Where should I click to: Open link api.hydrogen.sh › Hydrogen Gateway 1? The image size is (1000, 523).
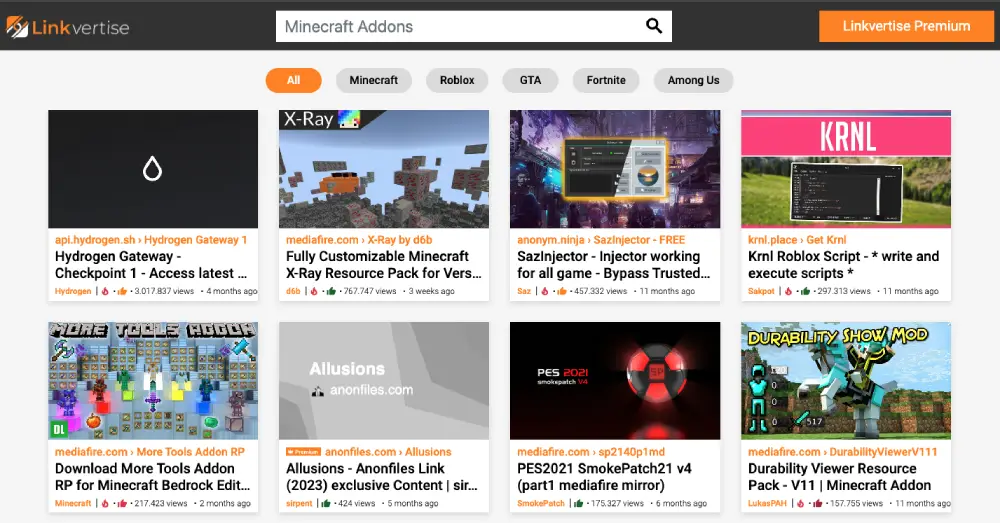151,240
